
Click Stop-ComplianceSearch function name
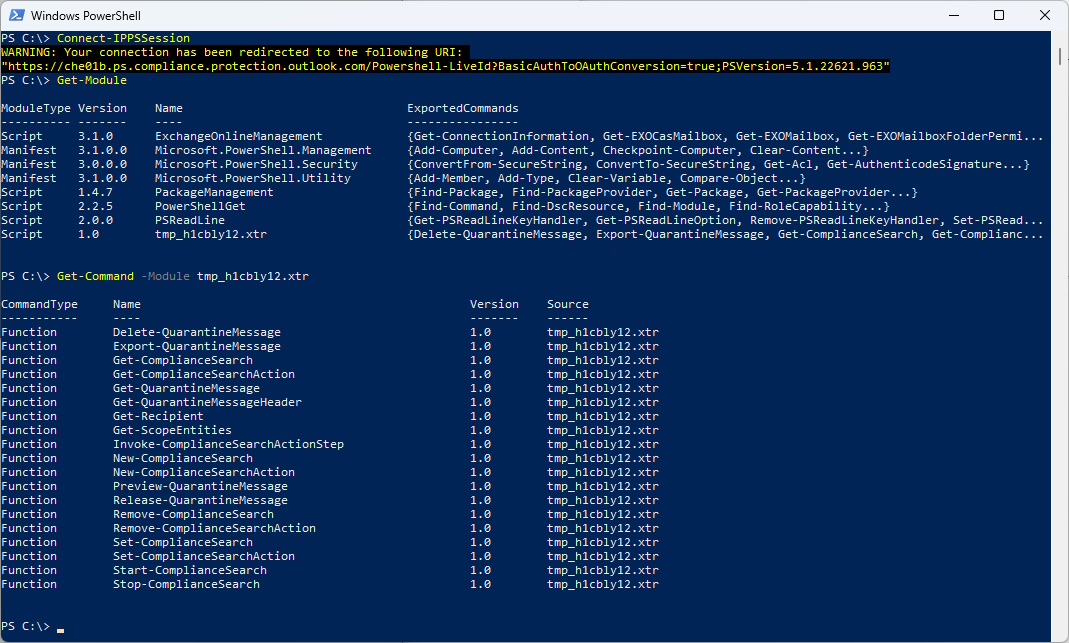[186, 584]
